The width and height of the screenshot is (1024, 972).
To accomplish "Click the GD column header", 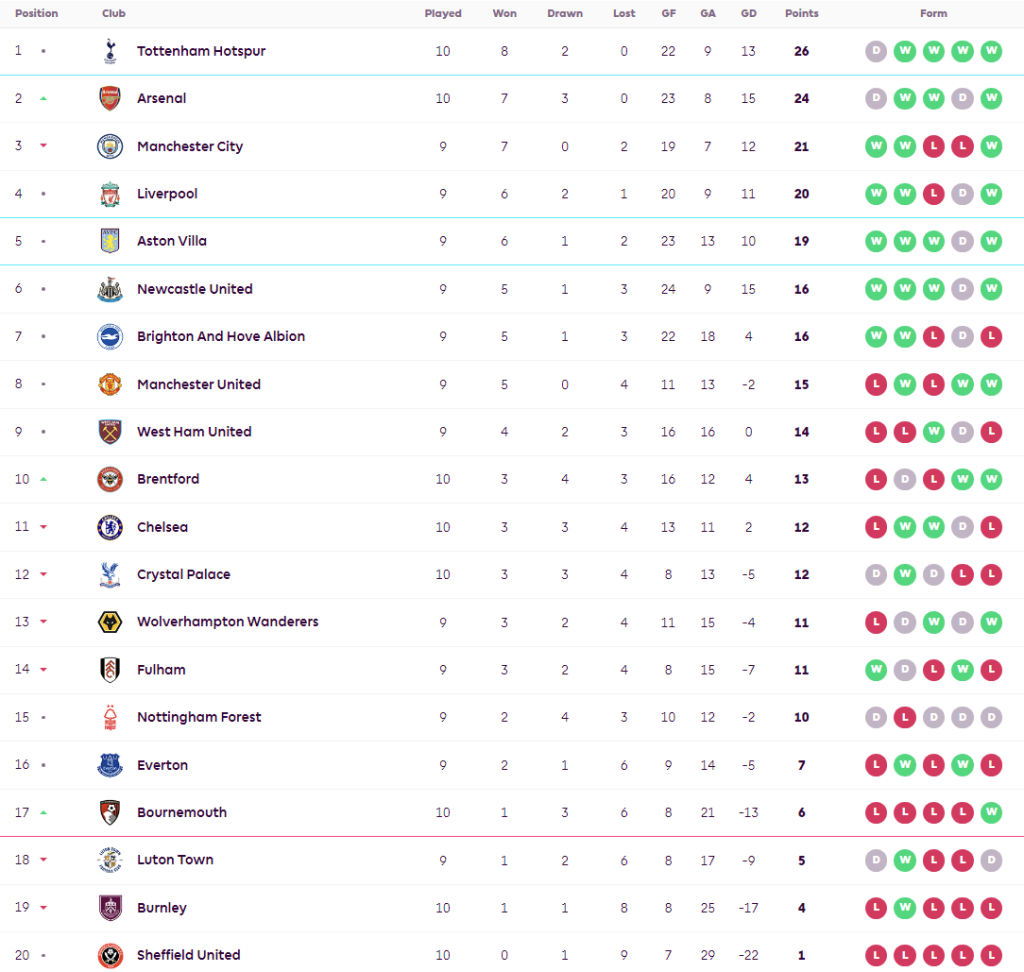I will pos(748,14).
